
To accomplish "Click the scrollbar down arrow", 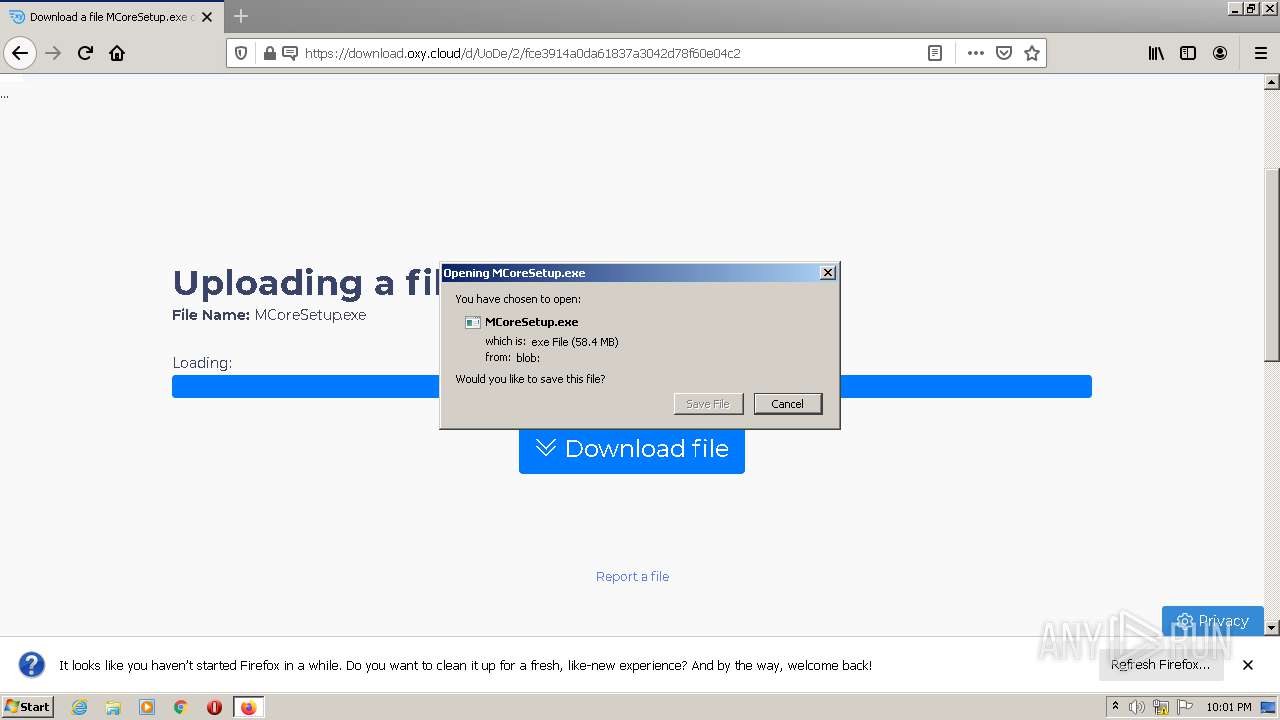I will (x=1272, y=628).
